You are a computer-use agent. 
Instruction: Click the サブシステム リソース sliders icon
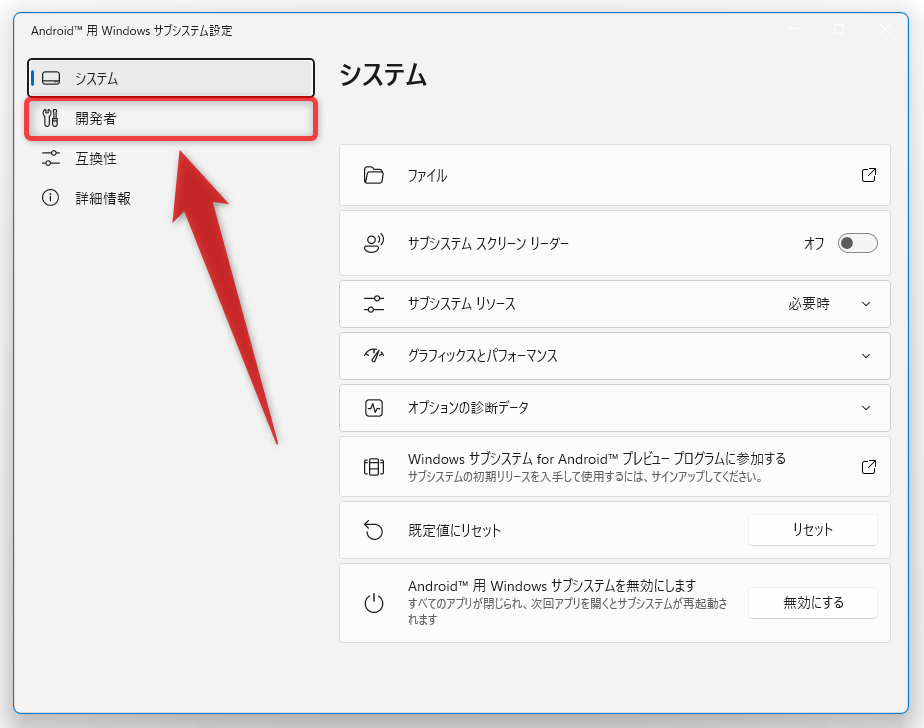pyautogui.click(x=374, y=304)
